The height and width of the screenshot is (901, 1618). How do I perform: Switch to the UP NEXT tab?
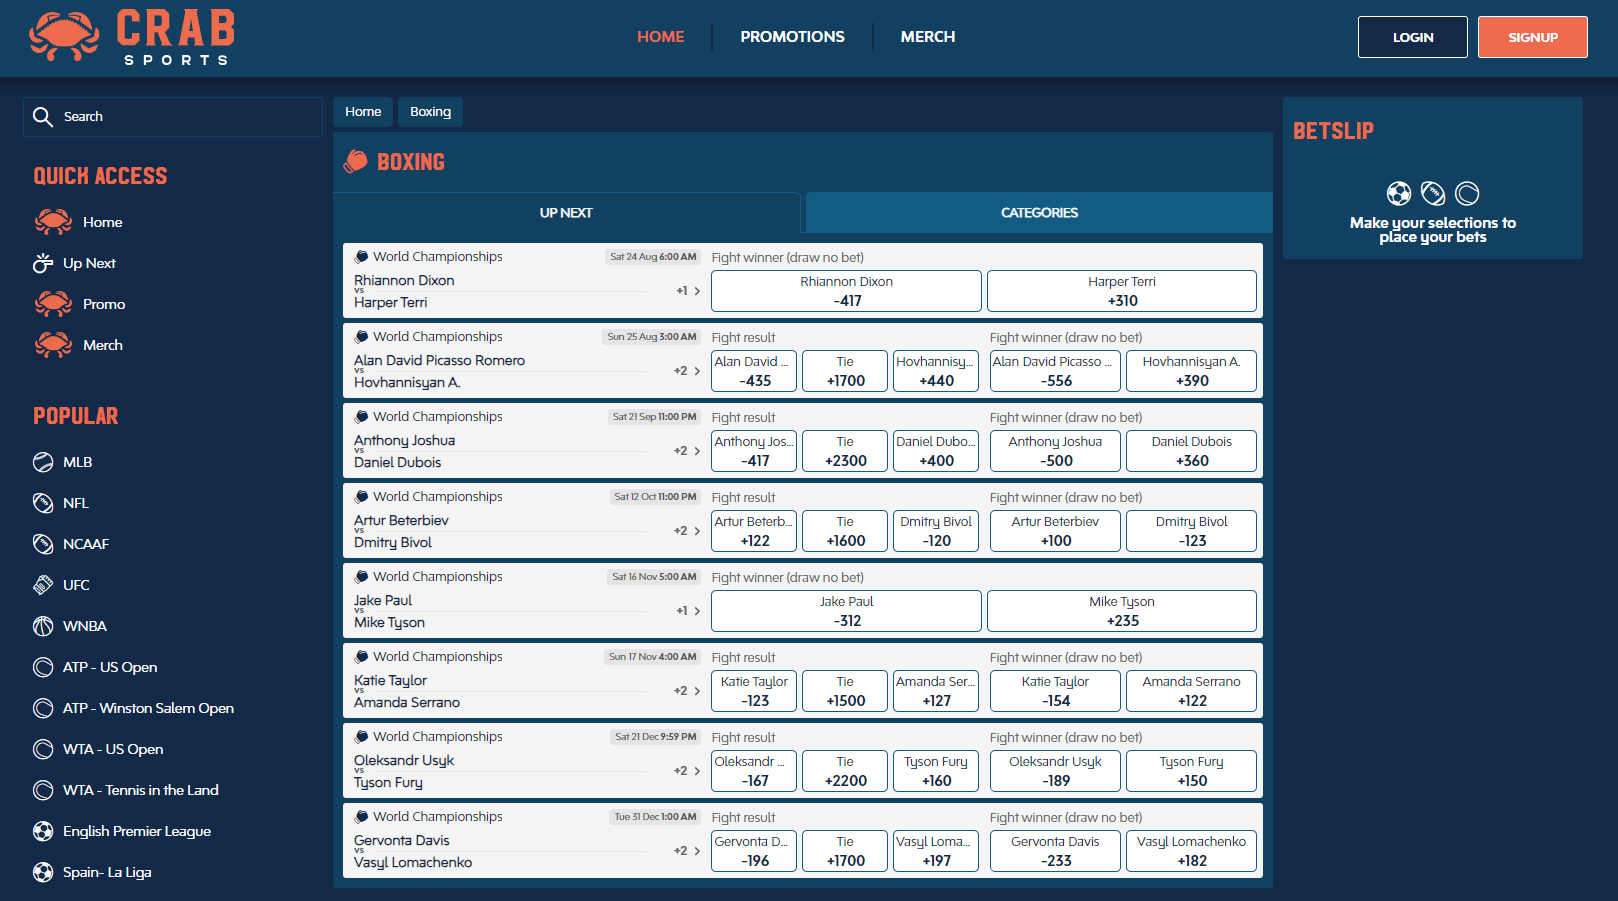pos(566,213)
